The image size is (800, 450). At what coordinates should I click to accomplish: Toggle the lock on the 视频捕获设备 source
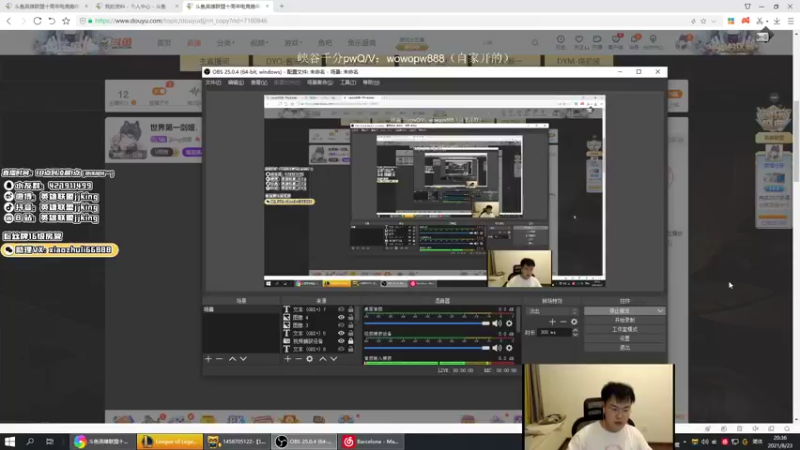pos(351,341)
